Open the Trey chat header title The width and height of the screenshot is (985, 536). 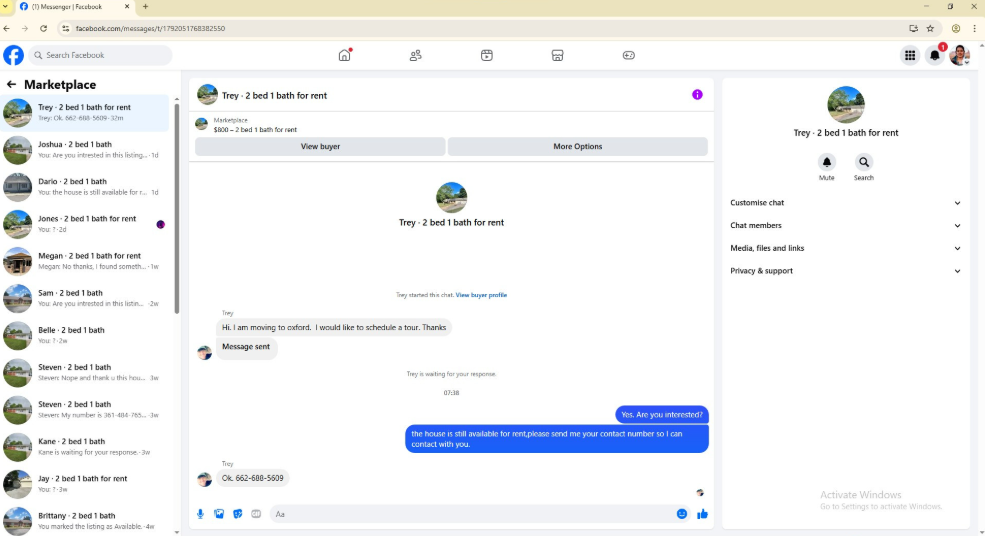coord(274,96)
